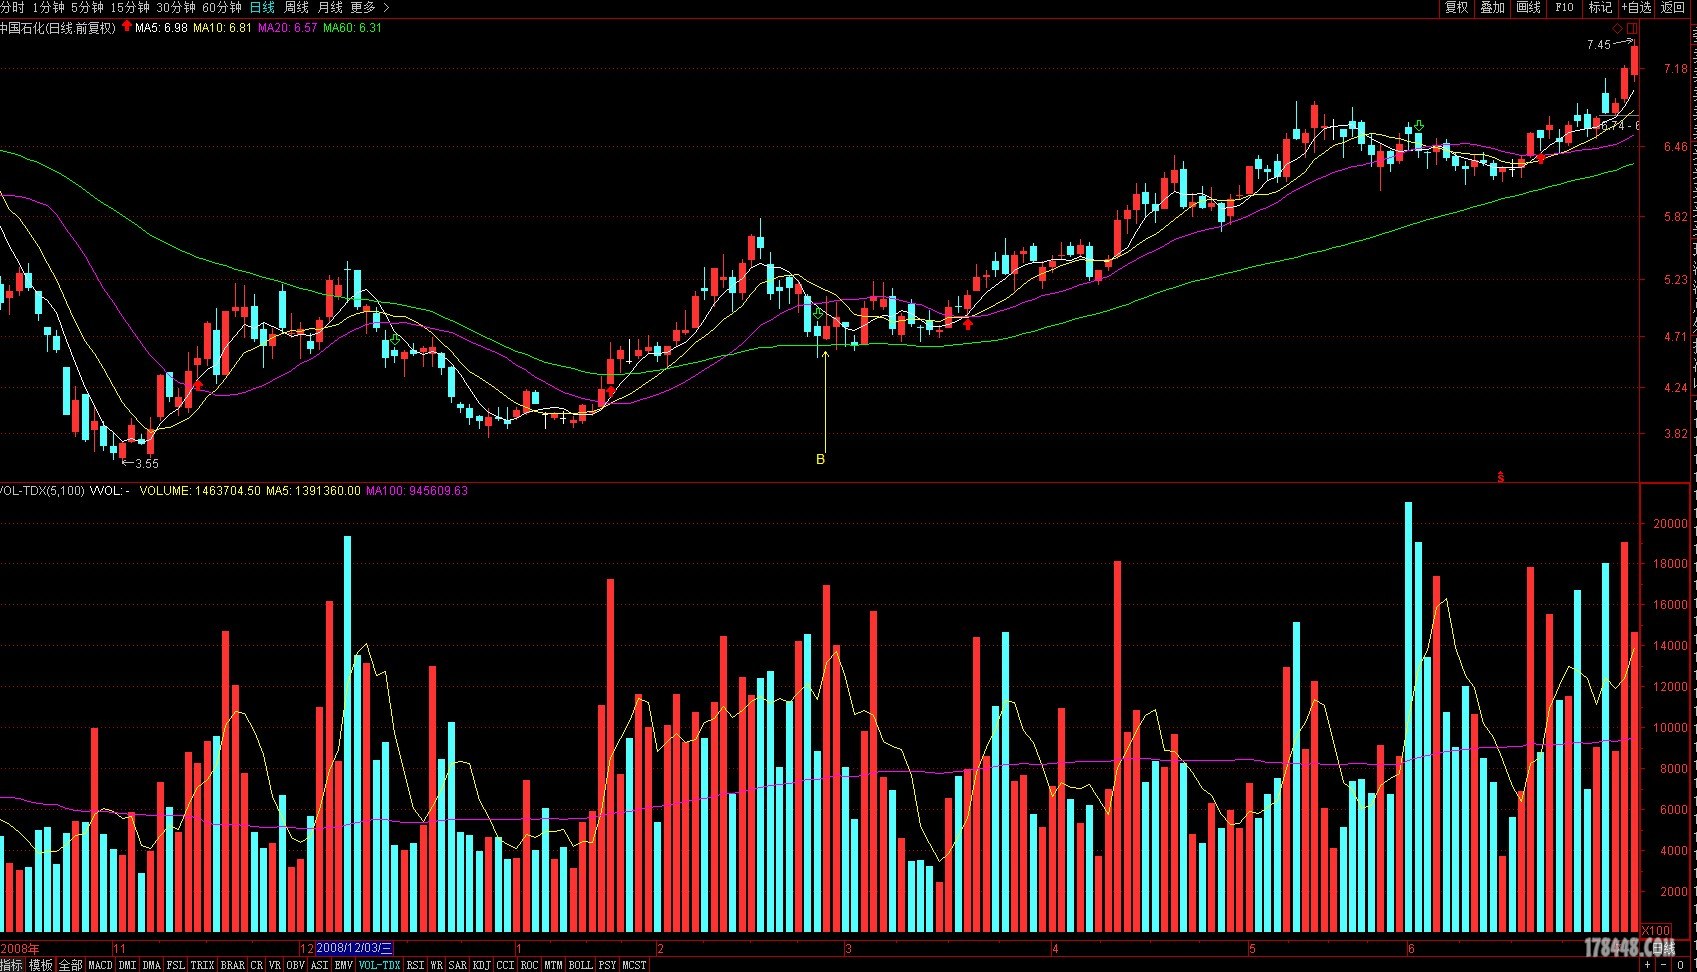The image size is (1697, 972).
Task: Click the 叠加 overlay button
Action: coord(1492,7)
